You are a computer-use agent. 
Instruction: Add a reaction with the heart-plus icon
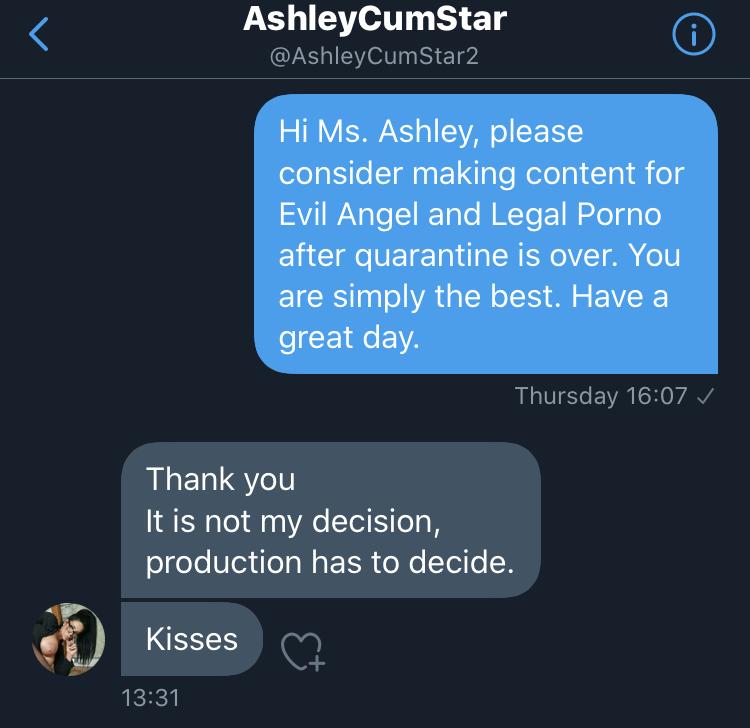(x=301, y=651)
